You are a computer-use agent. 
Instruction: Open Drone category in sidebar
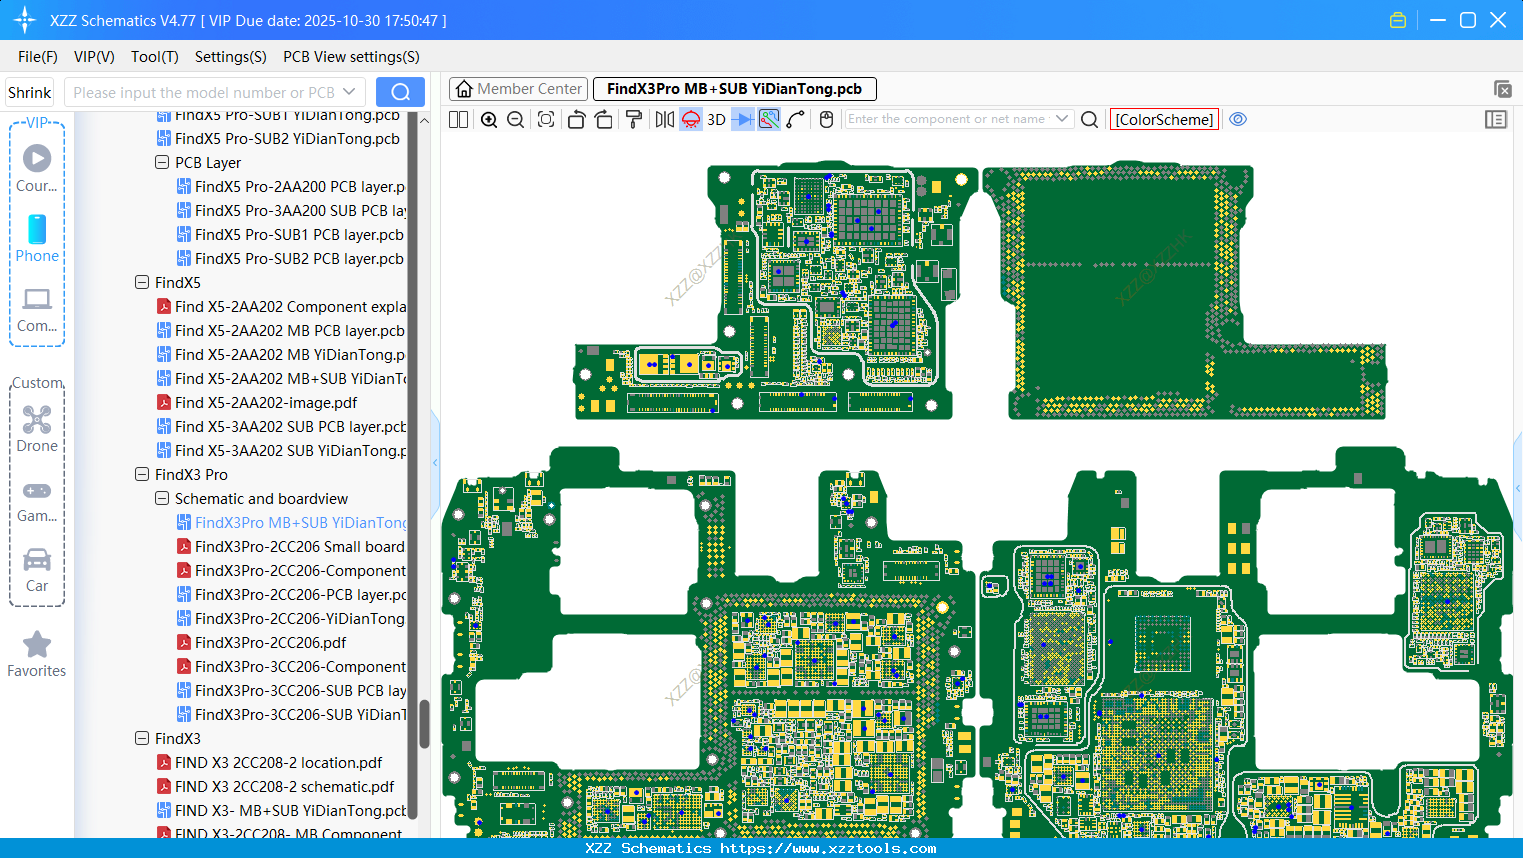(37, 429)
